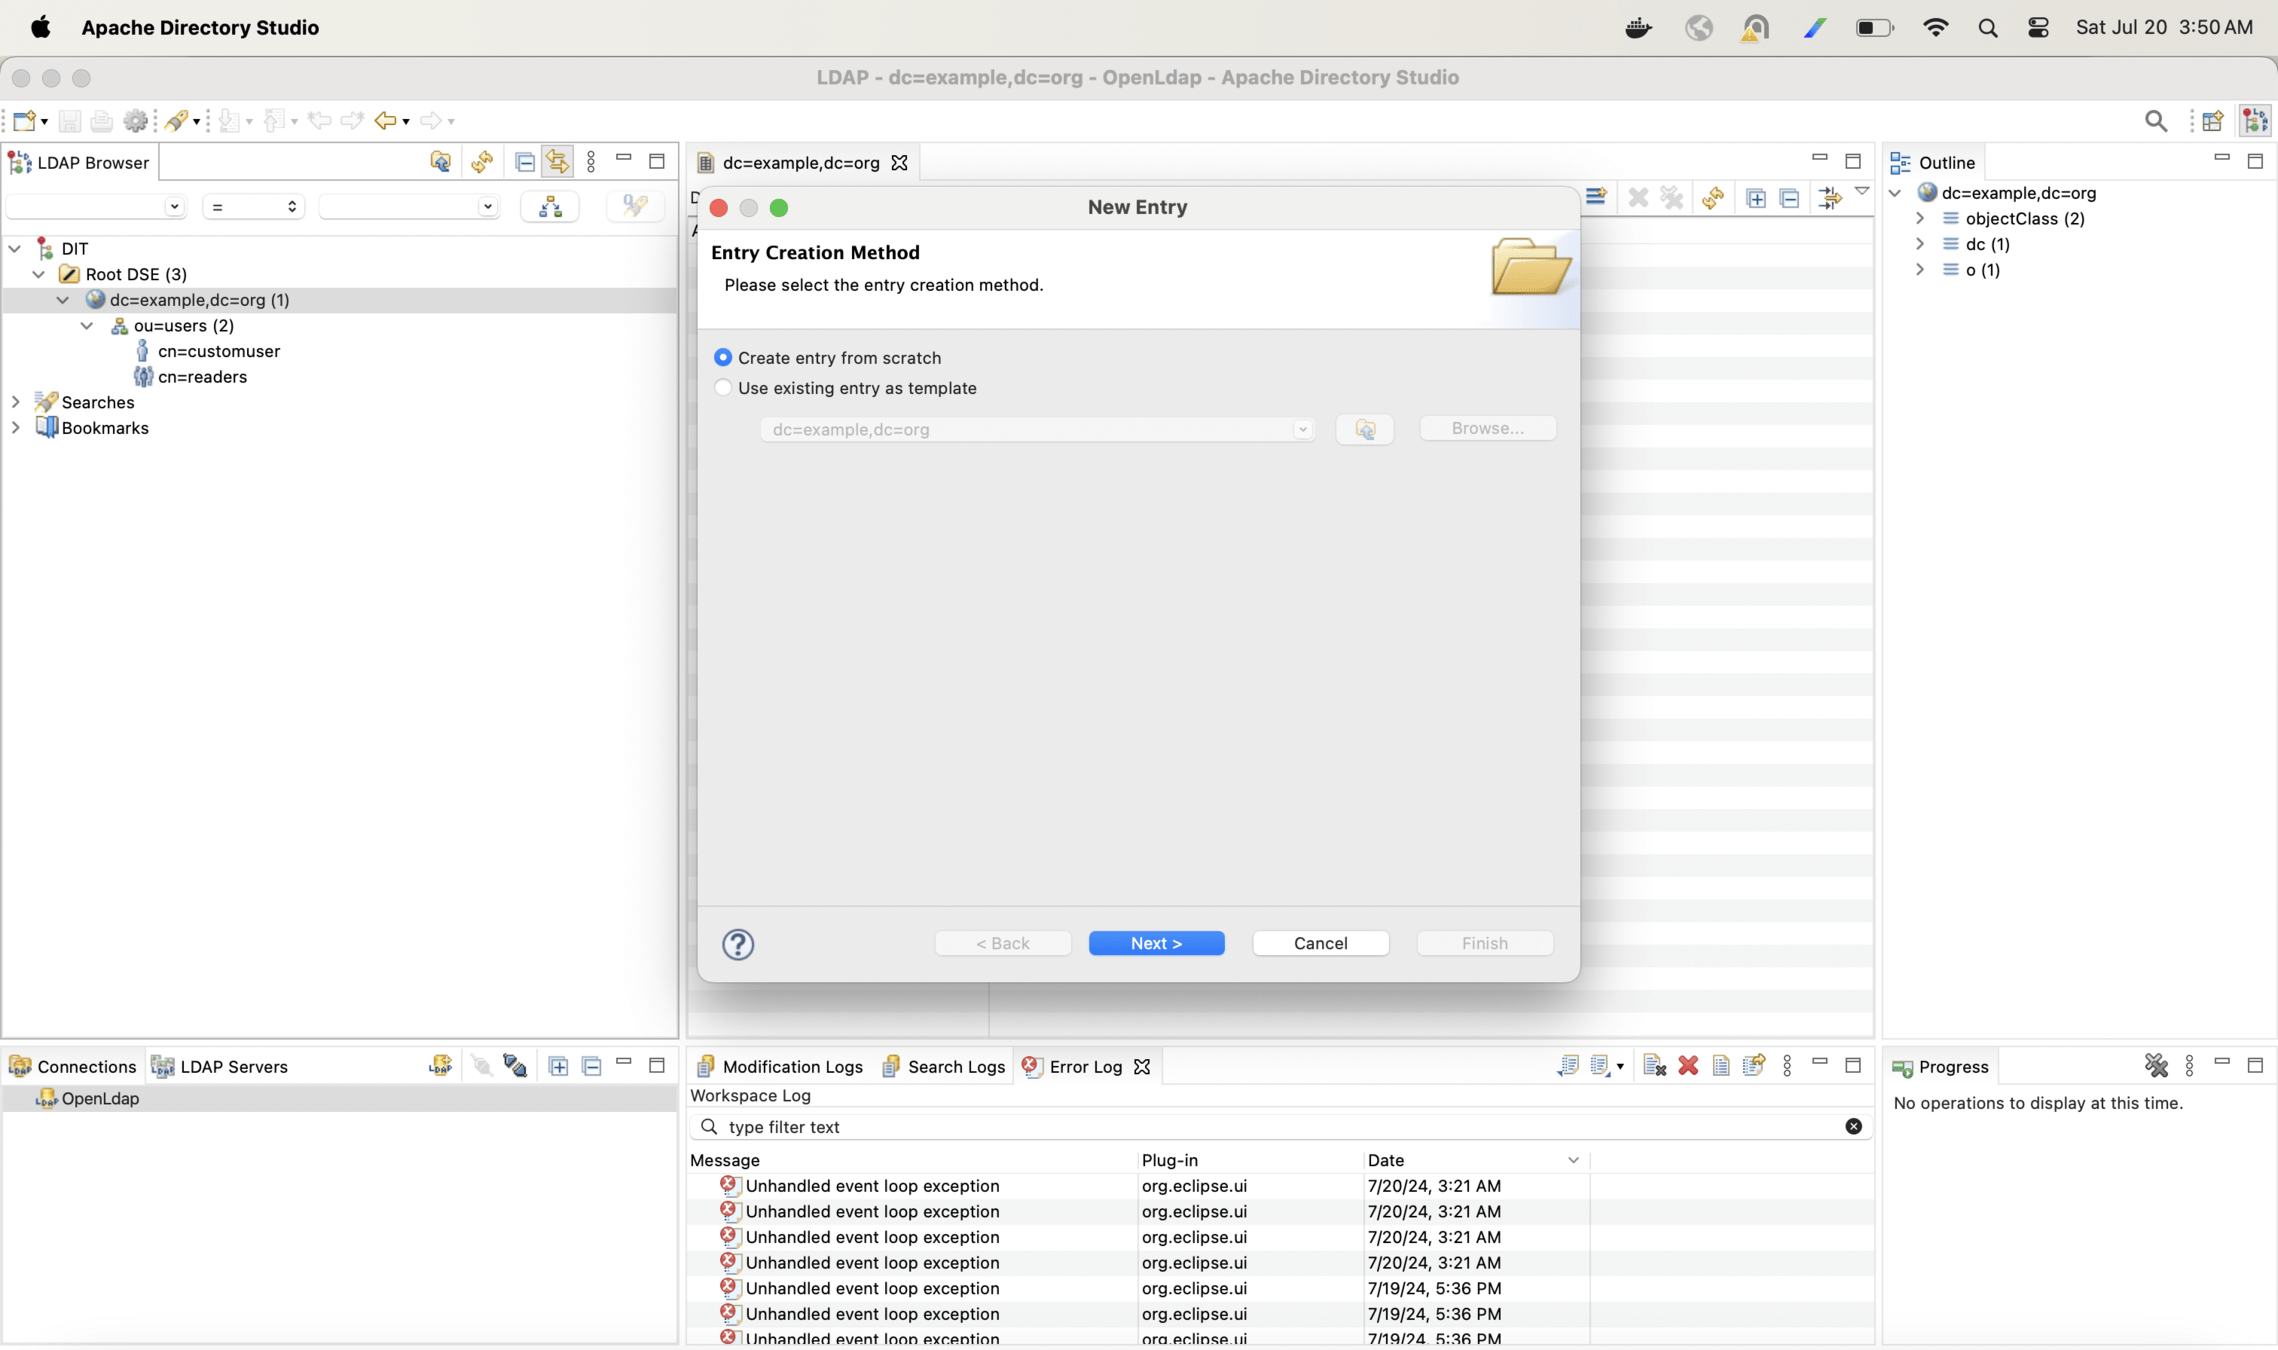Toggle Link with Editor icon in LDAP Browser

click(557, 162)
